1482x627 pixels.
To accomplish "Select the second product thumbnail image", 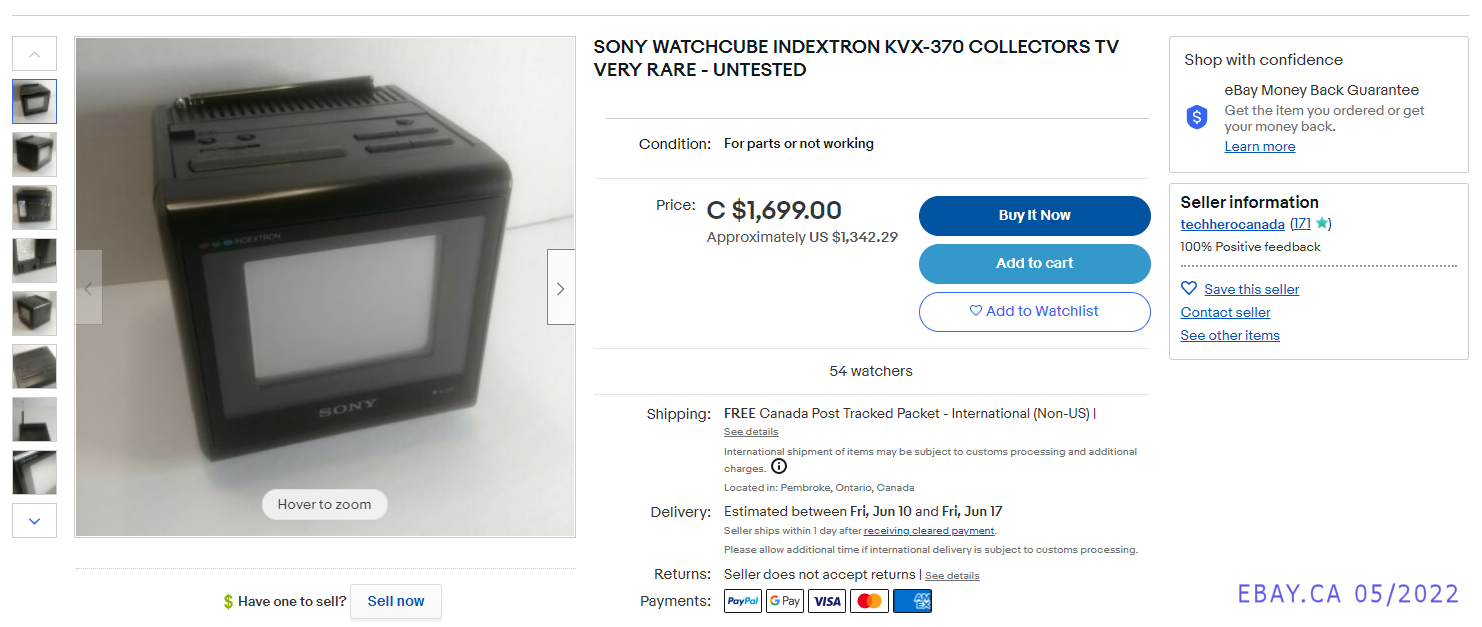I will [34, 154].
